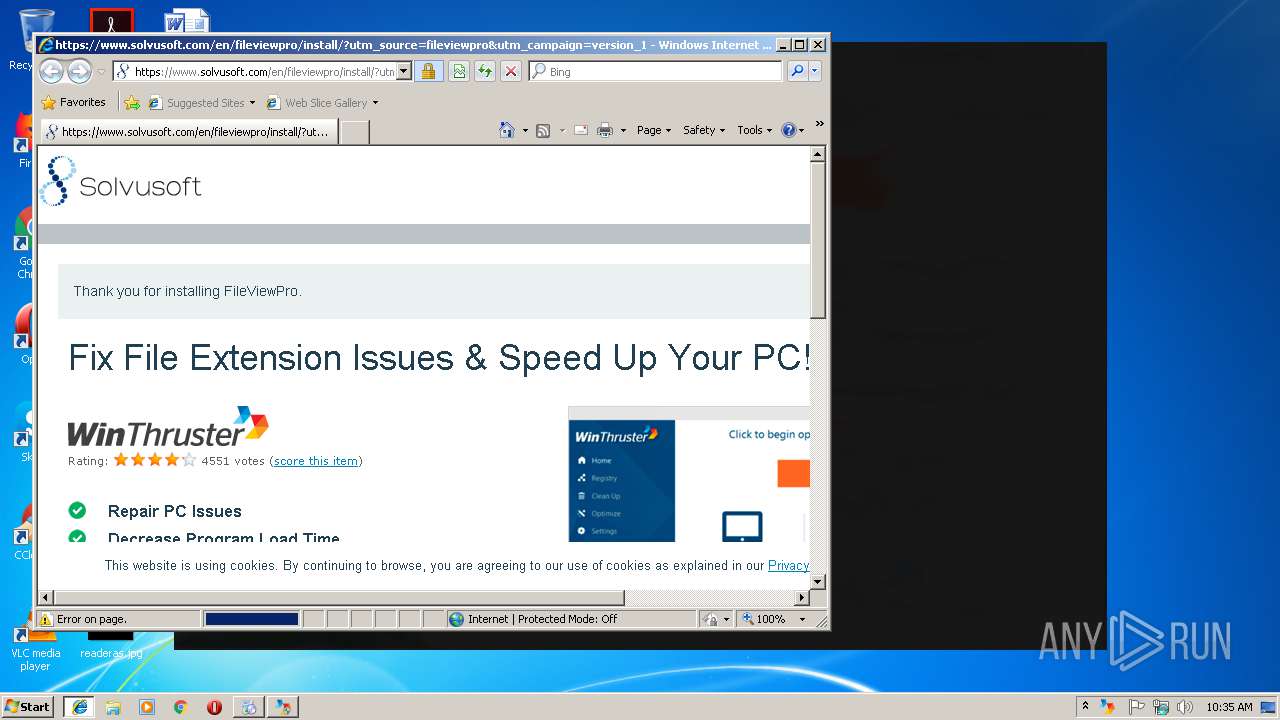The image size is (1280, 720).
Task: Open the Favorites center
Action: (73, 102)
